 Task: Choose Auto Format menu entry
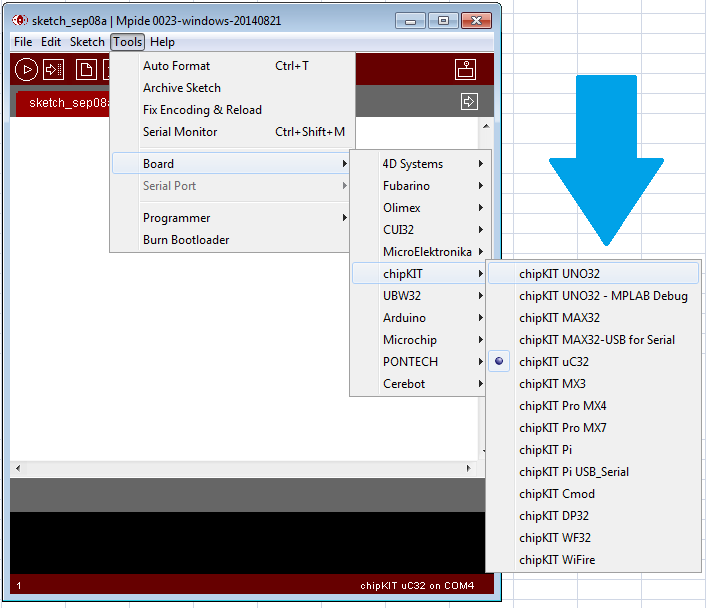click(230, 66)
